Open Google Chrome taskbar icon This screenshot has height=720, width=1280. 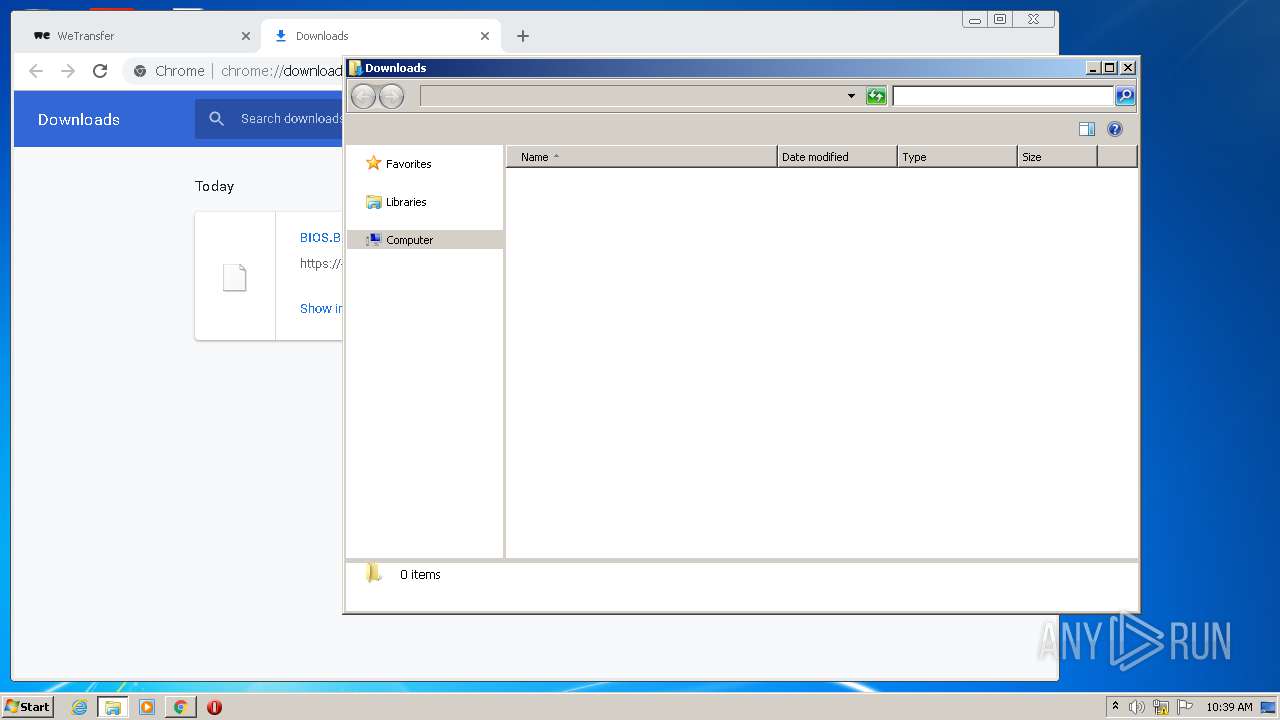pyautogui.click(x=180, y=707)
